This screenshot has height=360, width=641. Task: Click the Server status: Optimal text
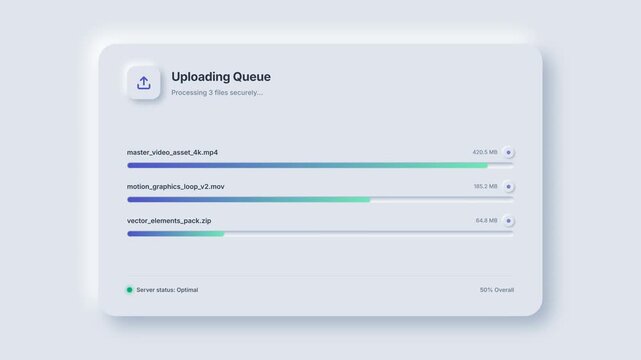167,290
